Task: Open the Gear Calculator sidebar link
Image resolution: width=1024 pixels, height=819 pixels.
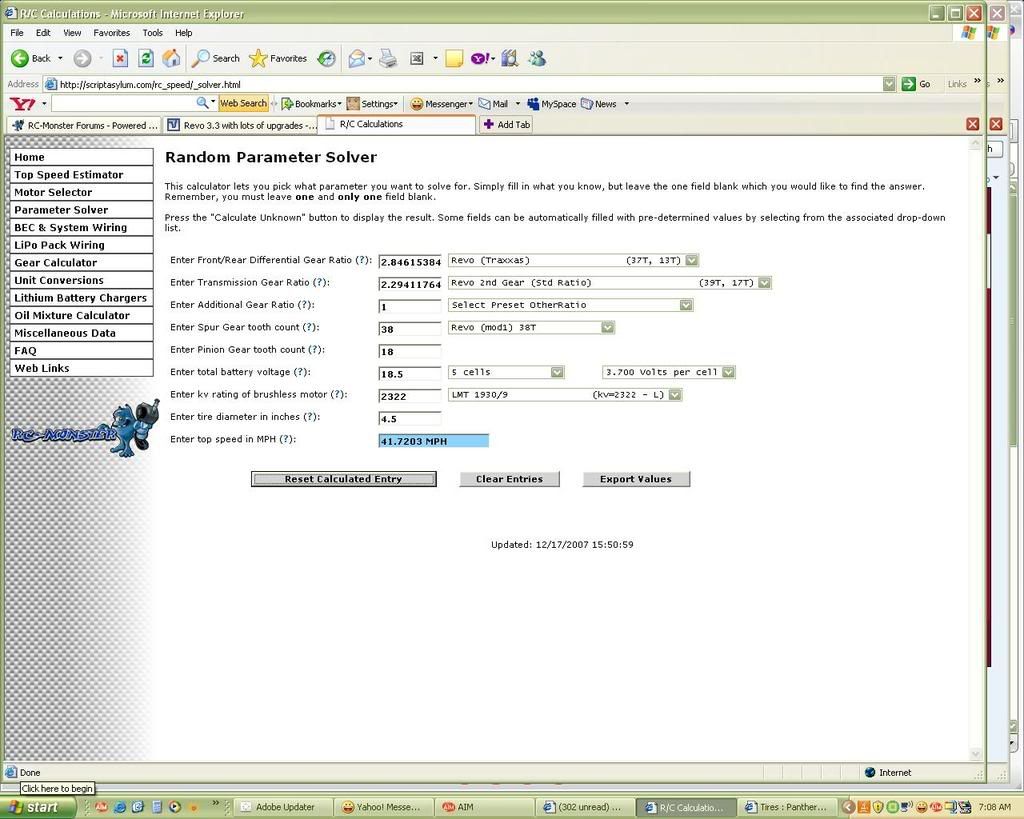Action: pos(56,263)
